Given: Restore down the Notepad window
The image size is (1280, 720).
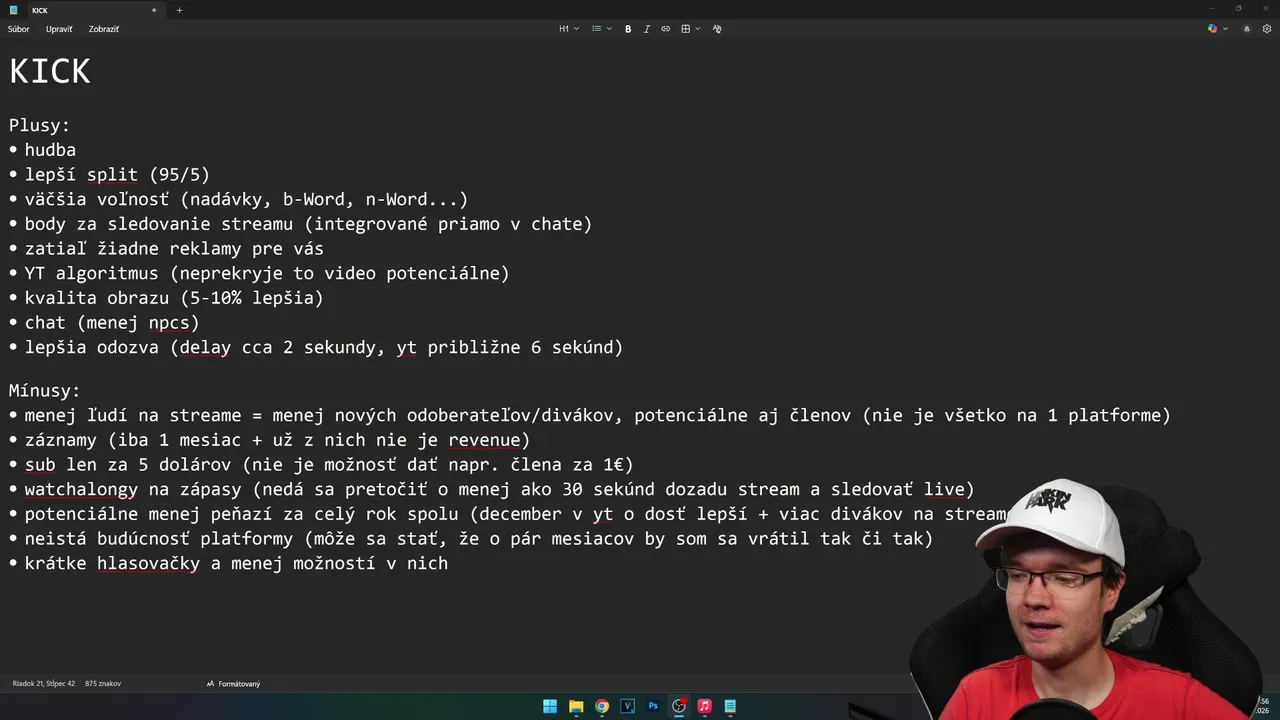Looking at the screenshot, I should (1238, 9).
